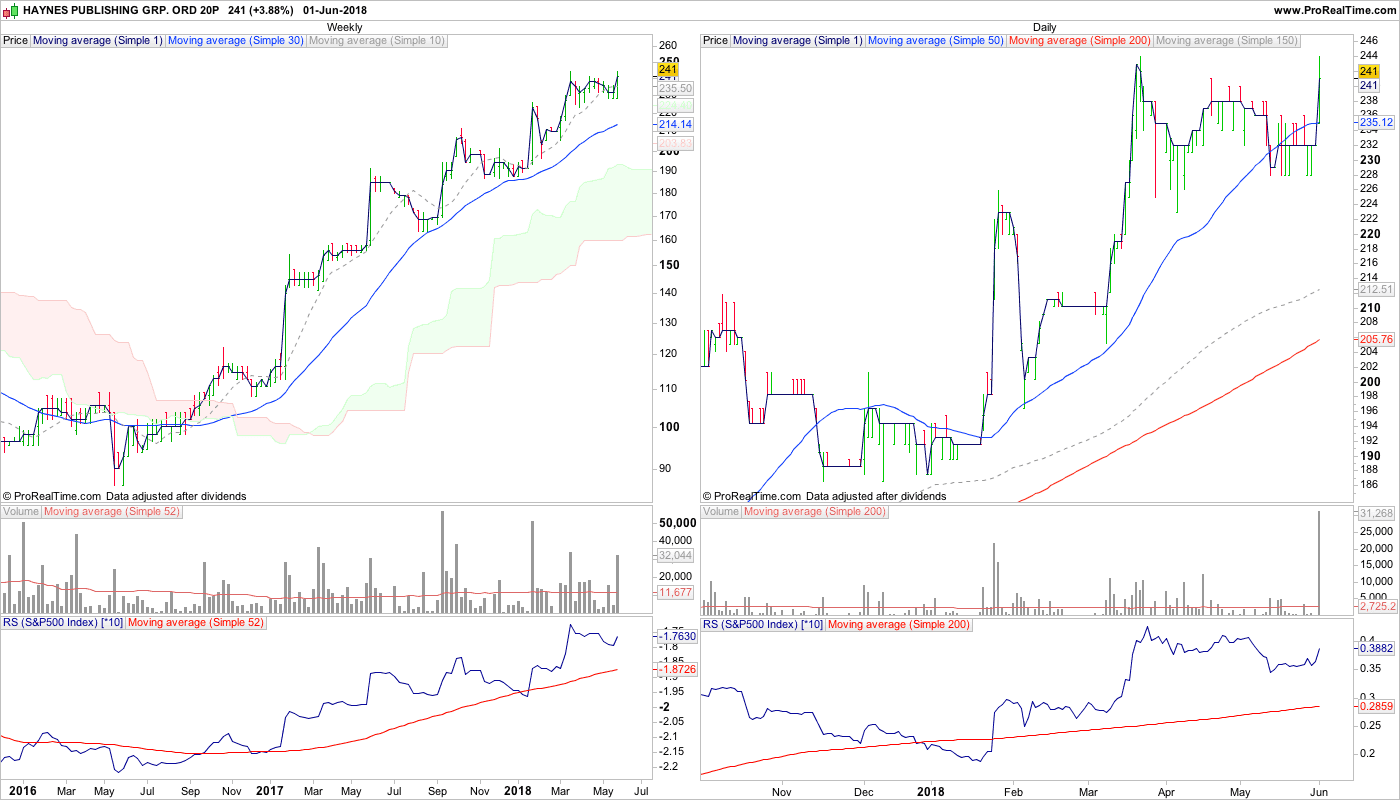Click the 32,044 weekly volume value
This screenshot has height=800, width=1400.
675,555
